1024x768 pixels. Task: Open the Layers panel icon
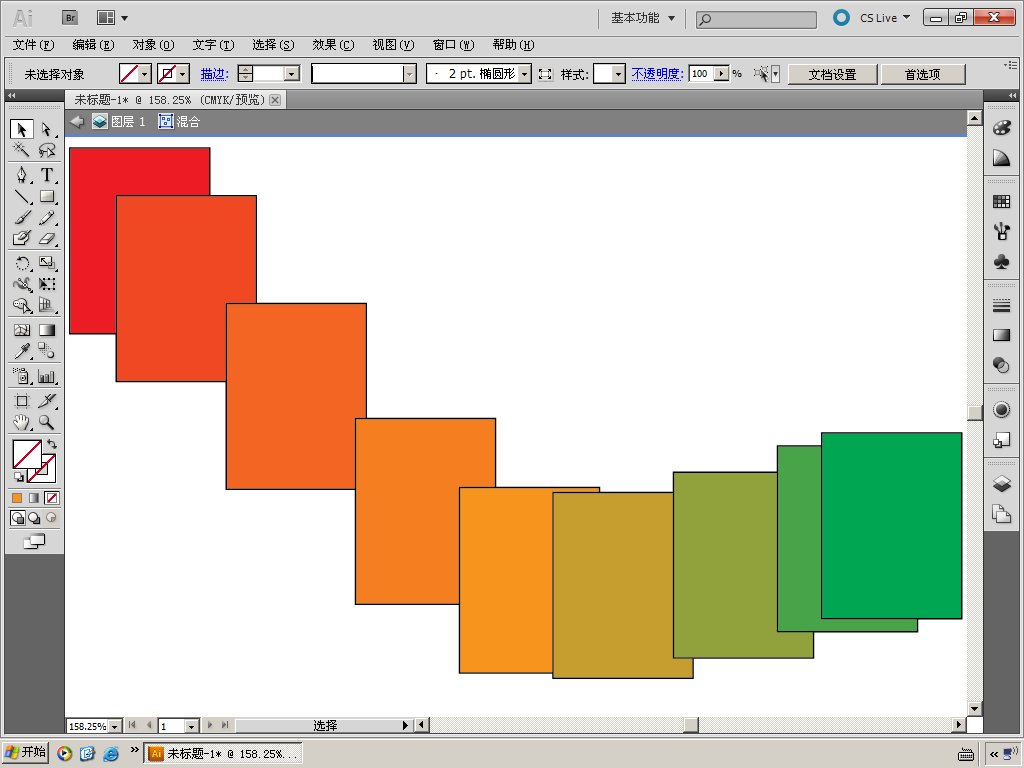point(1001,484)
